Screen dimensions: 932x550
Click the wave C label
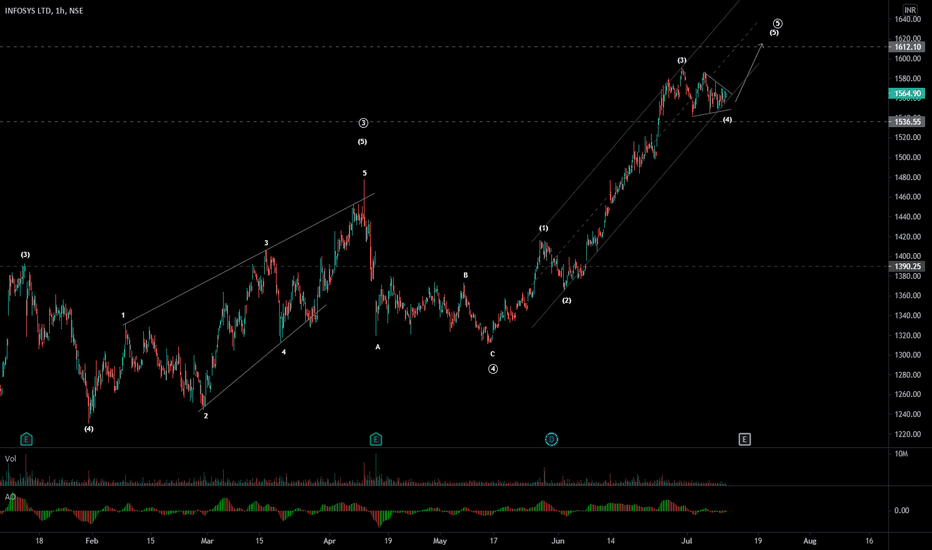point(492,354)
